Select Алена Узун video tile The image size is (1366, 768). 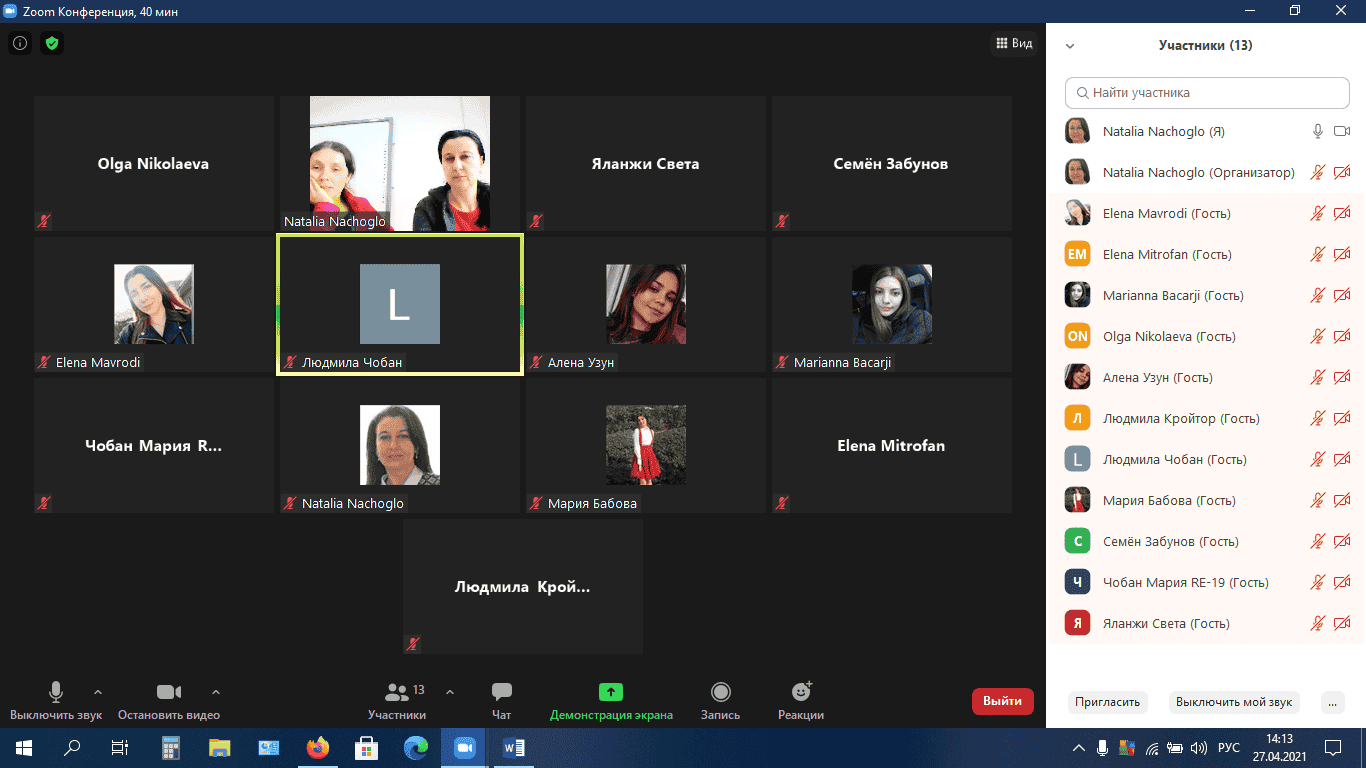pos(646,305)
